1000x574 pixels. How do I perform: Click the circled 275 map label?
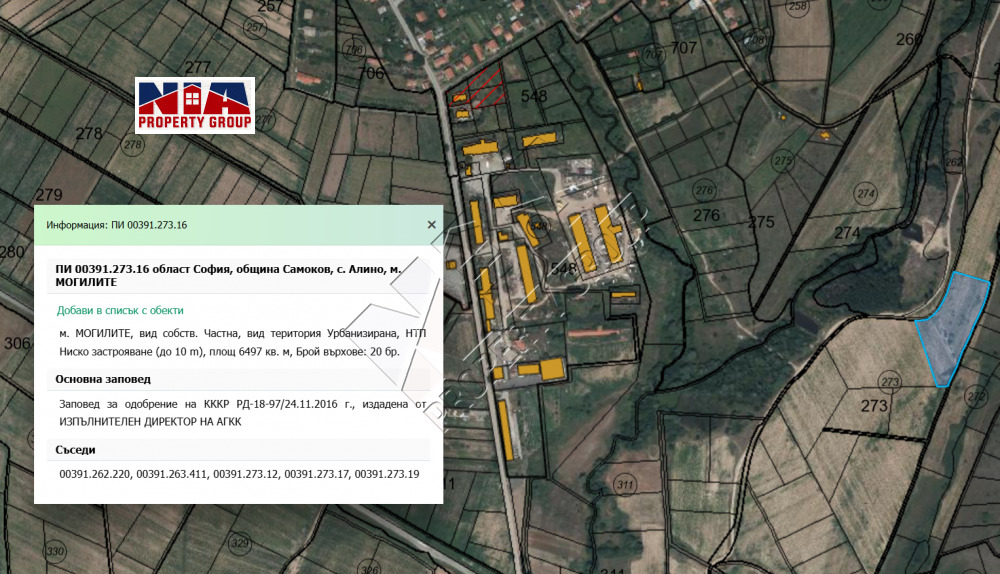[x=783, y=161]
